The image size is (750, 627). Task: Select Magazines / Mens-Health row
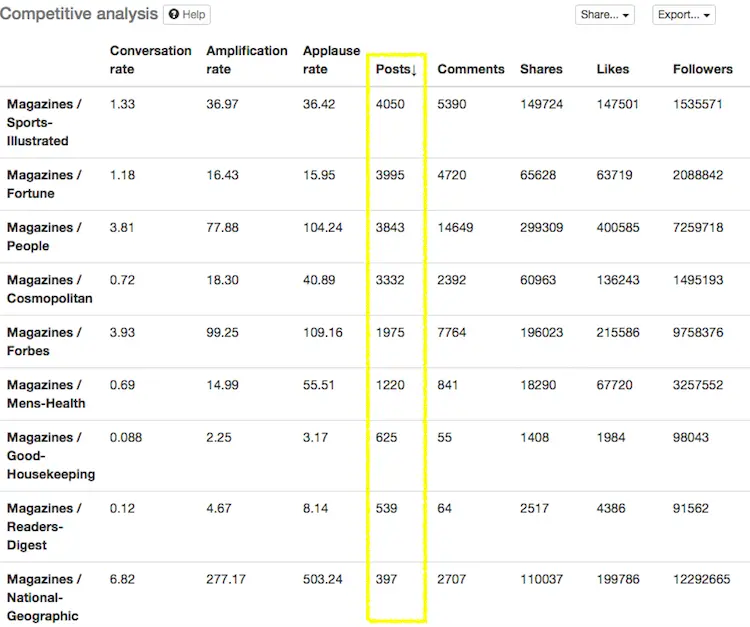46,394
